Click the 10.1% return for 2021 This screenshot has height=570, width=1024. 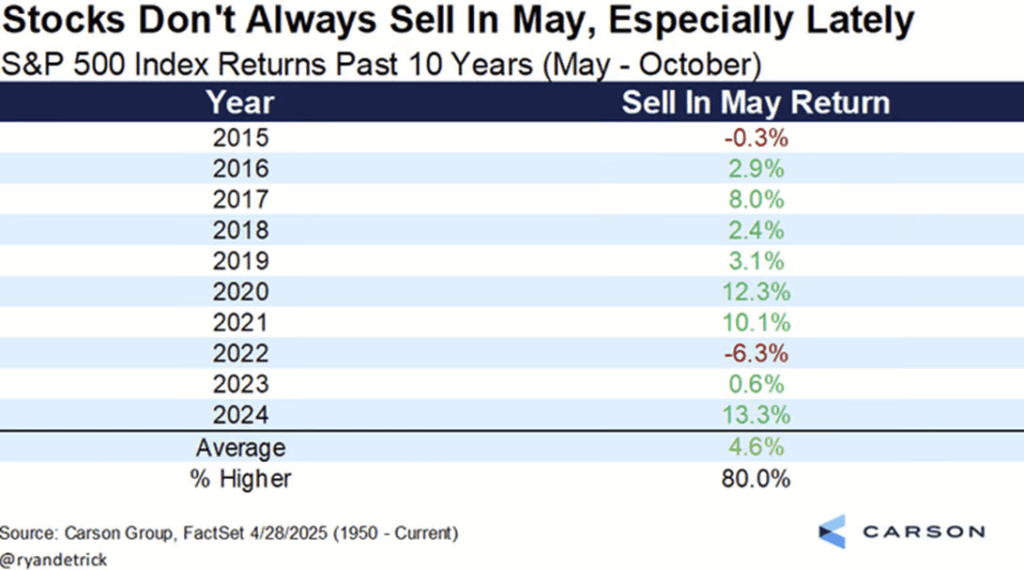point(756,323)
